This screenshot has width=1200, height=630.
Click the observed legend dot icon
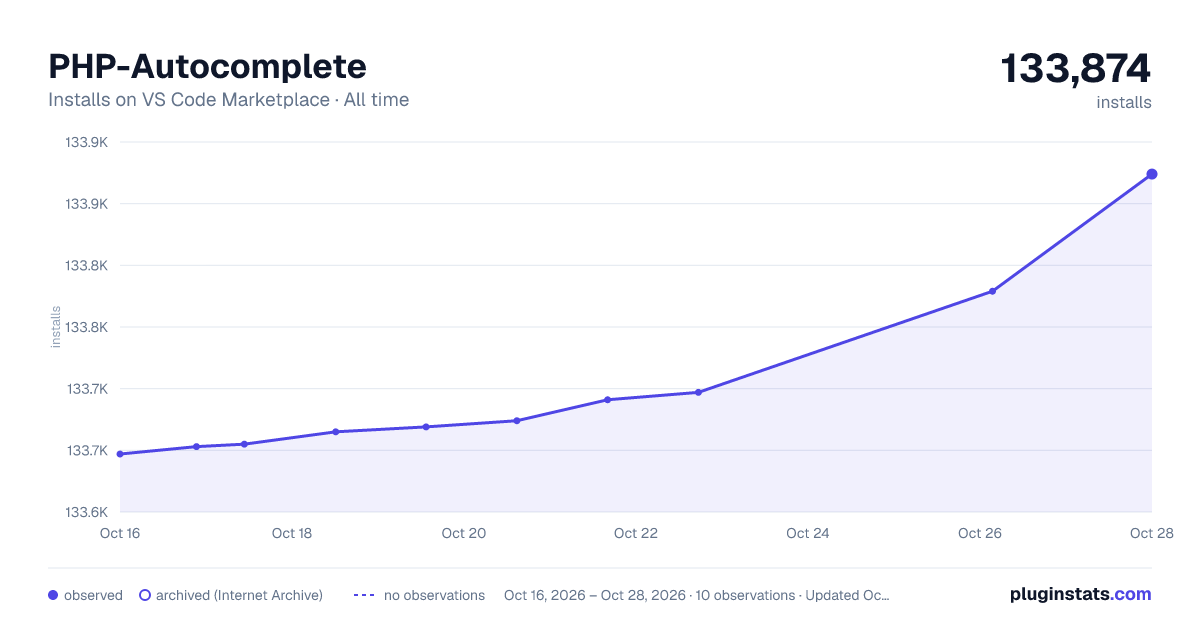pyautogui.click(x=53, y=595)
